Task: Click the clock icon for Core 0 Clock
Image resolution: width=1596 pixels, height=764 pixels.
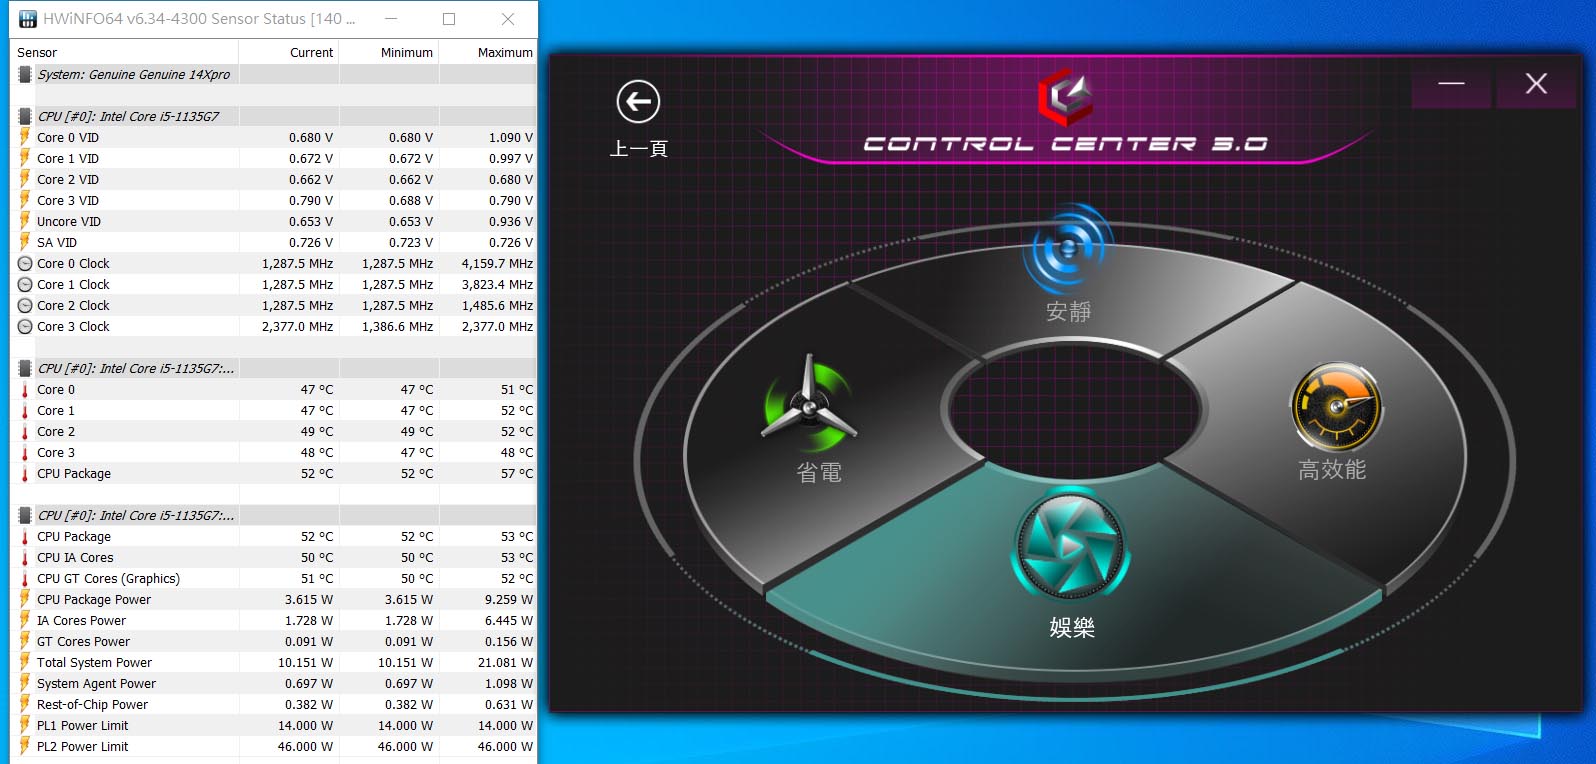Action: click(x=25, y=264)
